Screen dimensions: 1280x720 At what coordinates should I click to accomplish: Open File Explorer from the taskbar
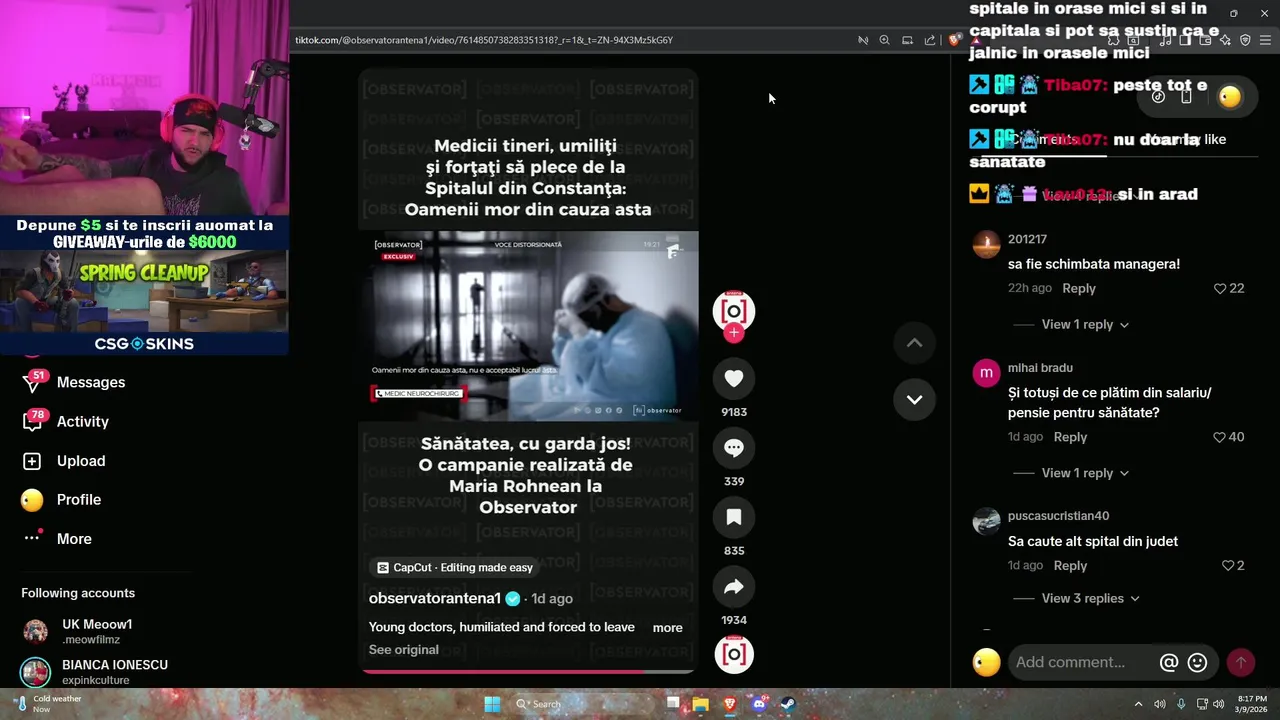701,704
